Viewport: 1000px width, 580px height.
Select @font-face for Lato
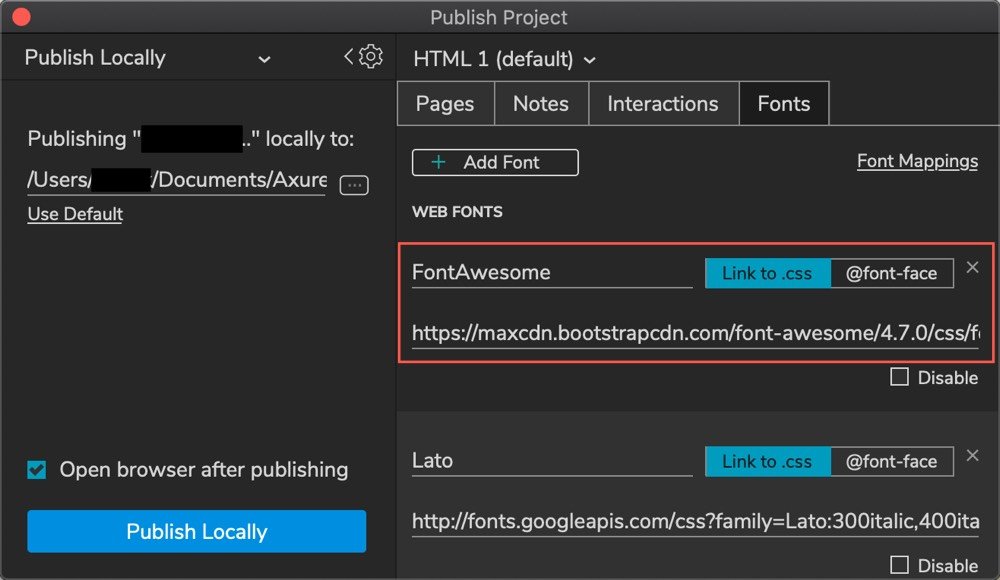click(892, 461)
